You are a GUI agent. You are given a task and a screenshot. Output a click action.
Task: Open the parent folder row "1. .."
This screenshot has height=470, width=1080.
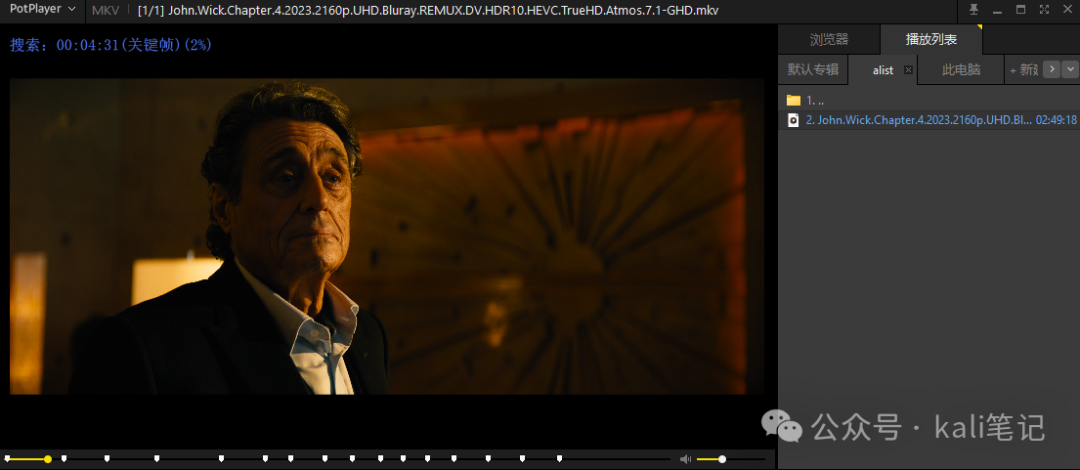tap(928, 101)
